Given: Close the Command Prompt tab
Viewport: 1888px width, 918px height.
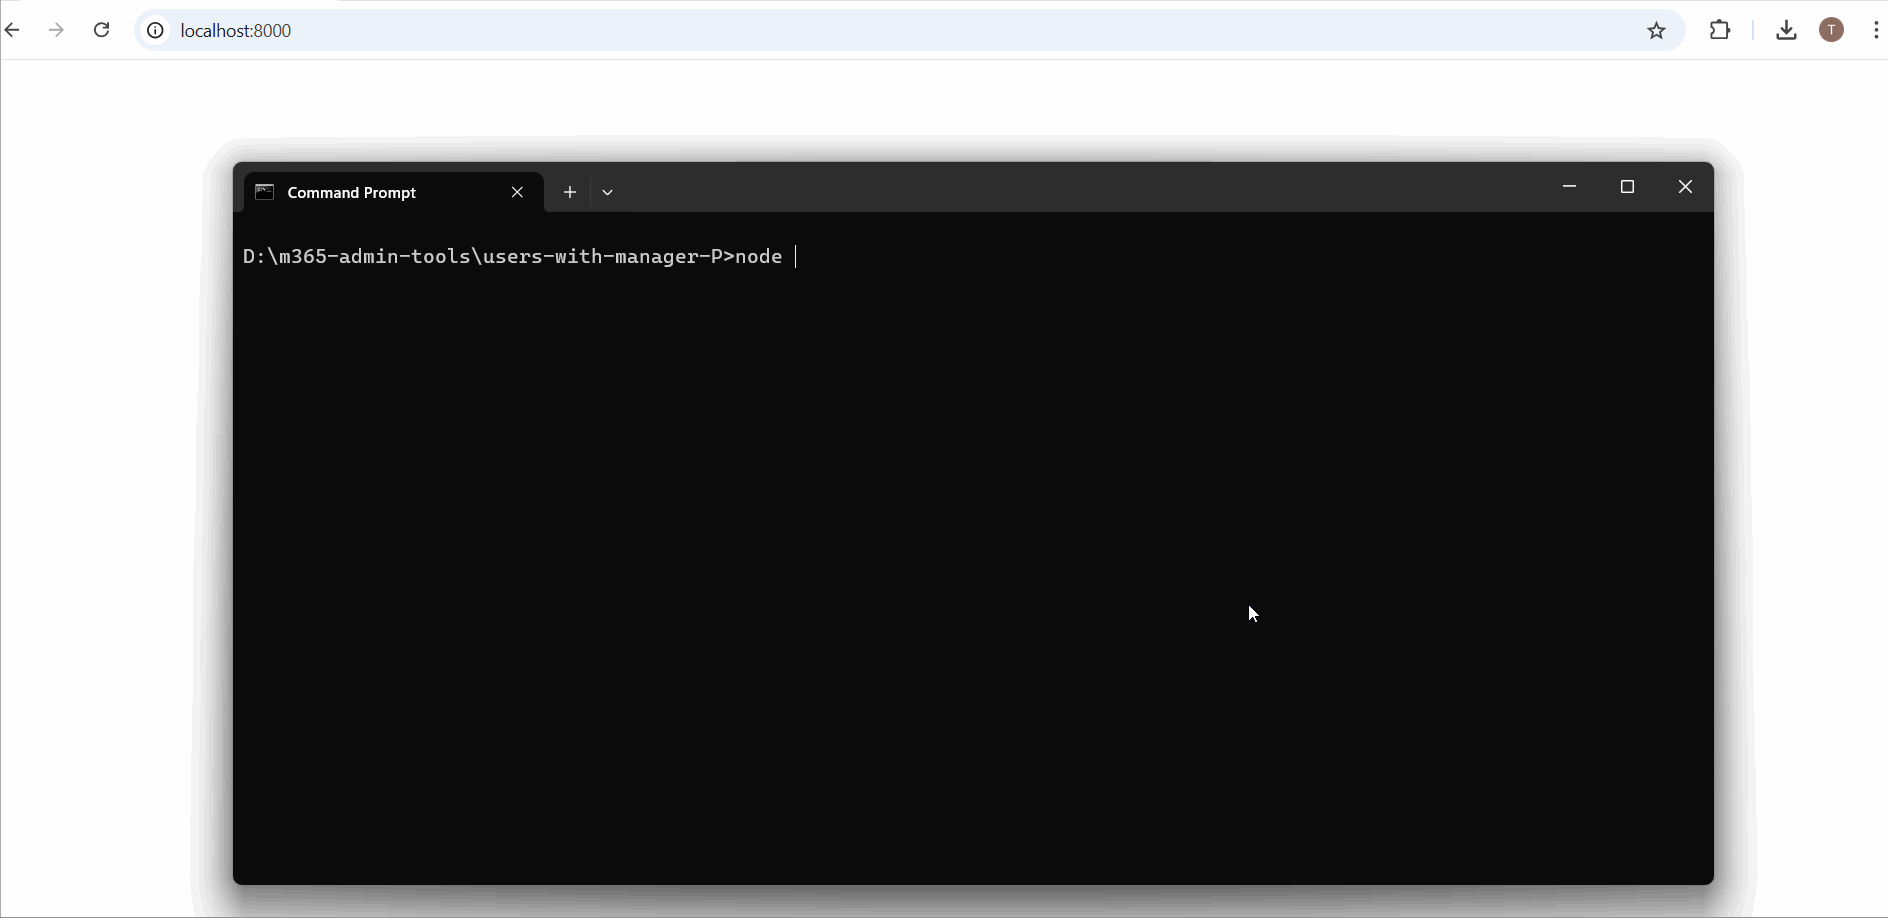Looking at the screenshot, I should [x=517, y=192].
